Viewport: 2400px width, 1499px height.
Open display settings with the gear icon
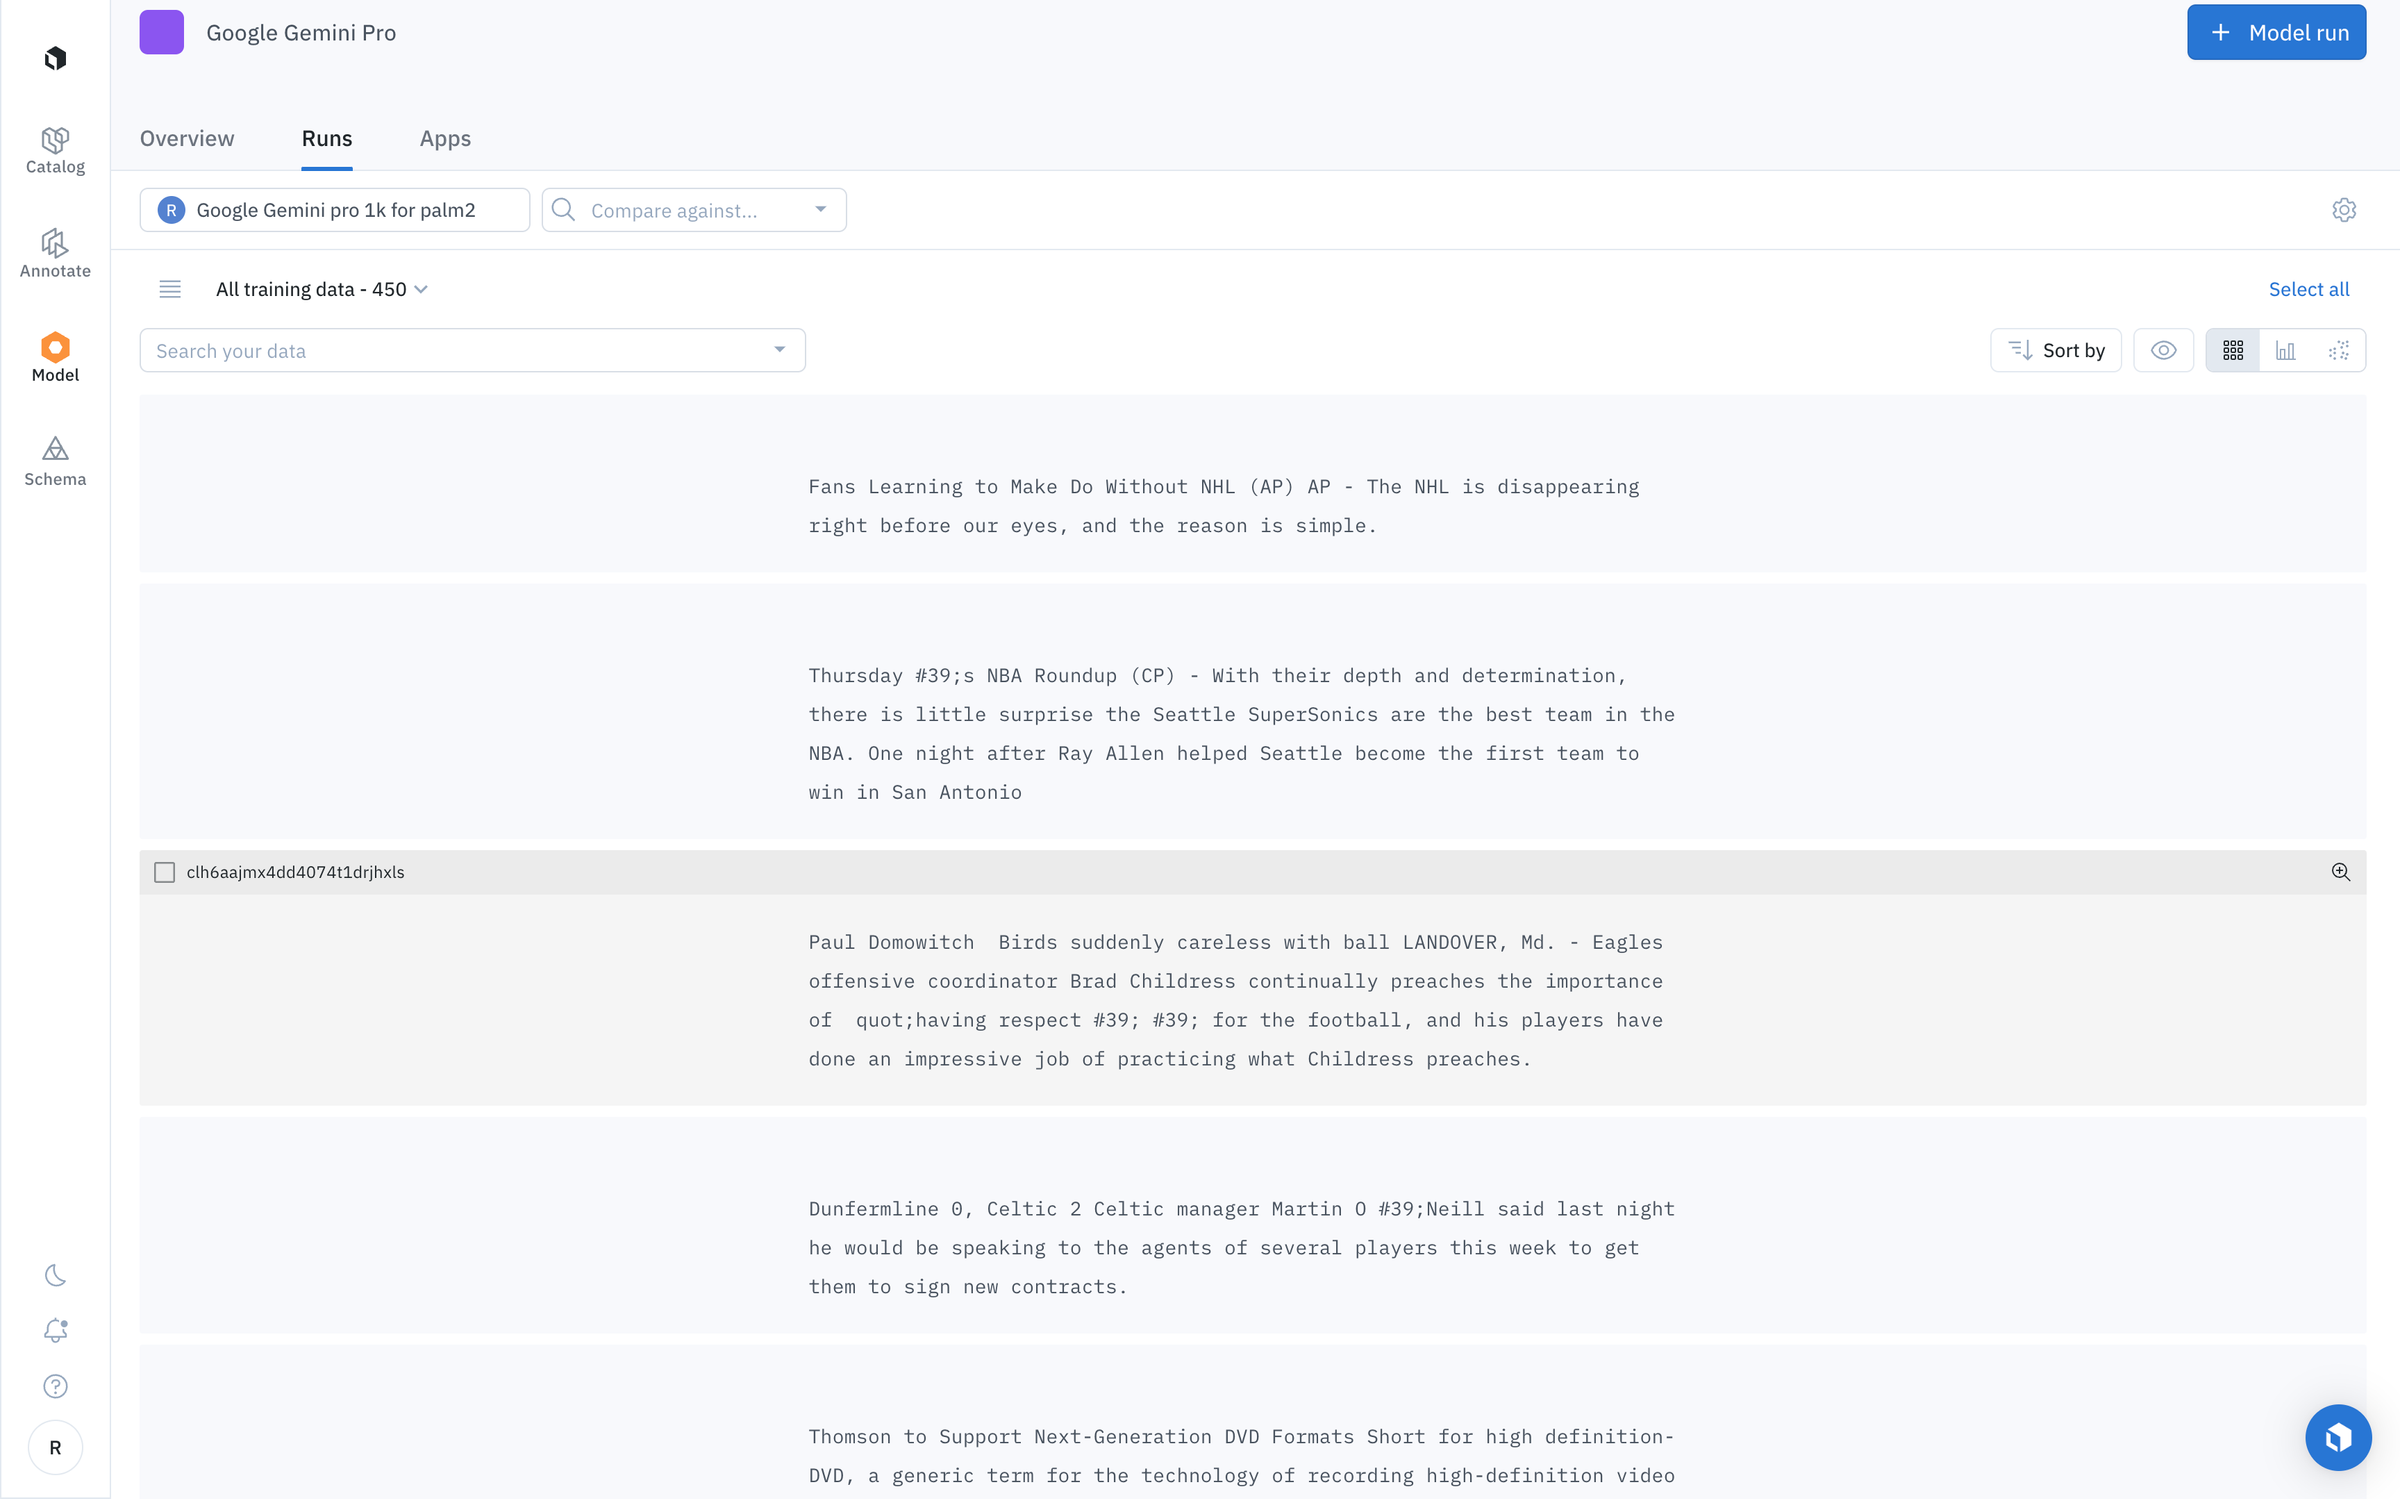[2345, 209]
